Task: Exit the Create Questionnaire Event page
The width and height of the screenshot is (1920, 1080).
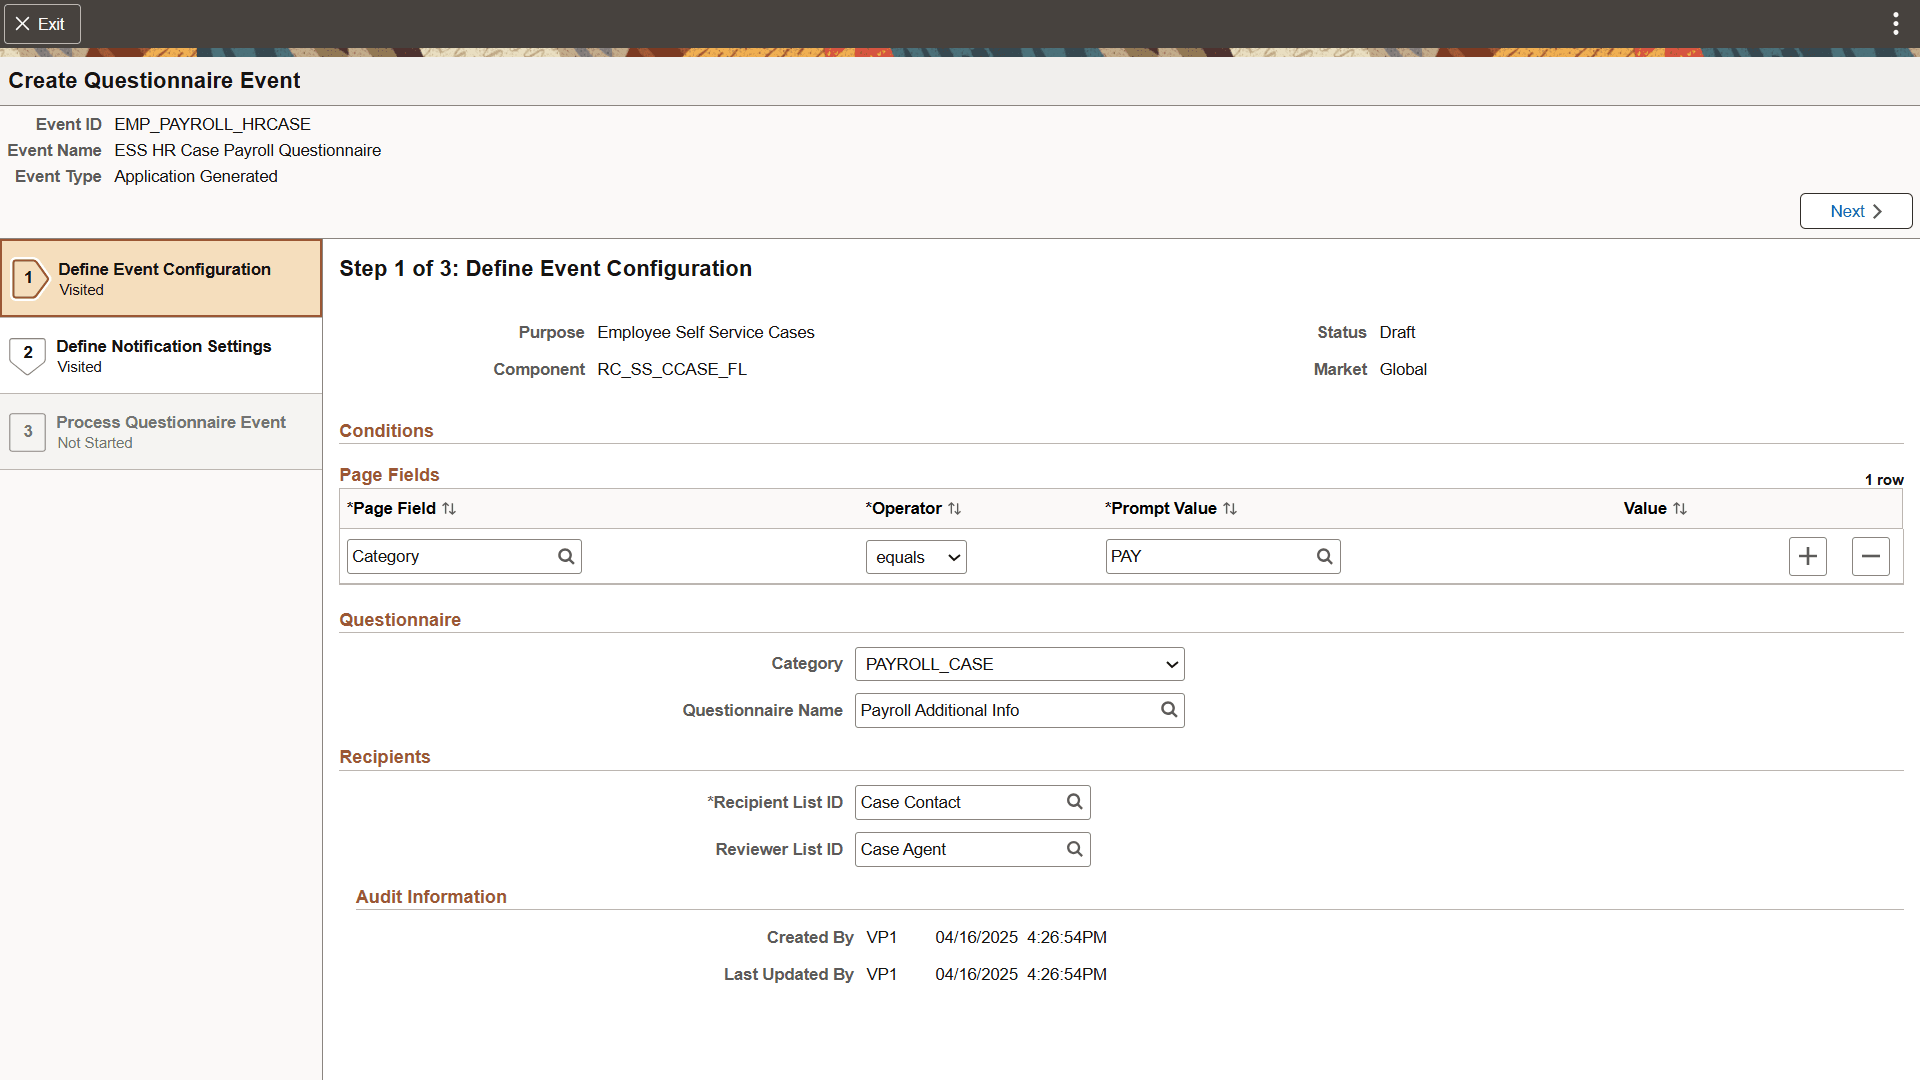Action: (x=42, y=23)
